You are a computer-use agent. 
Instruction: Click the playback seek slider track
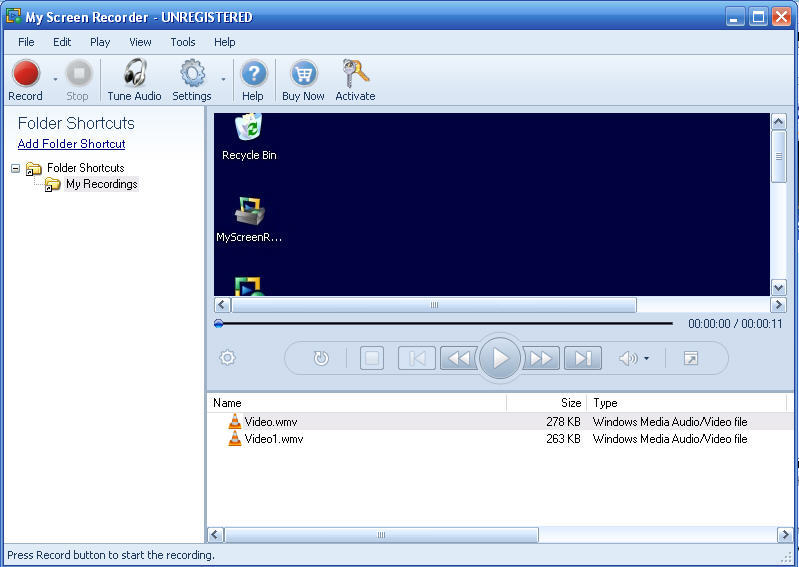pos(445,323)
